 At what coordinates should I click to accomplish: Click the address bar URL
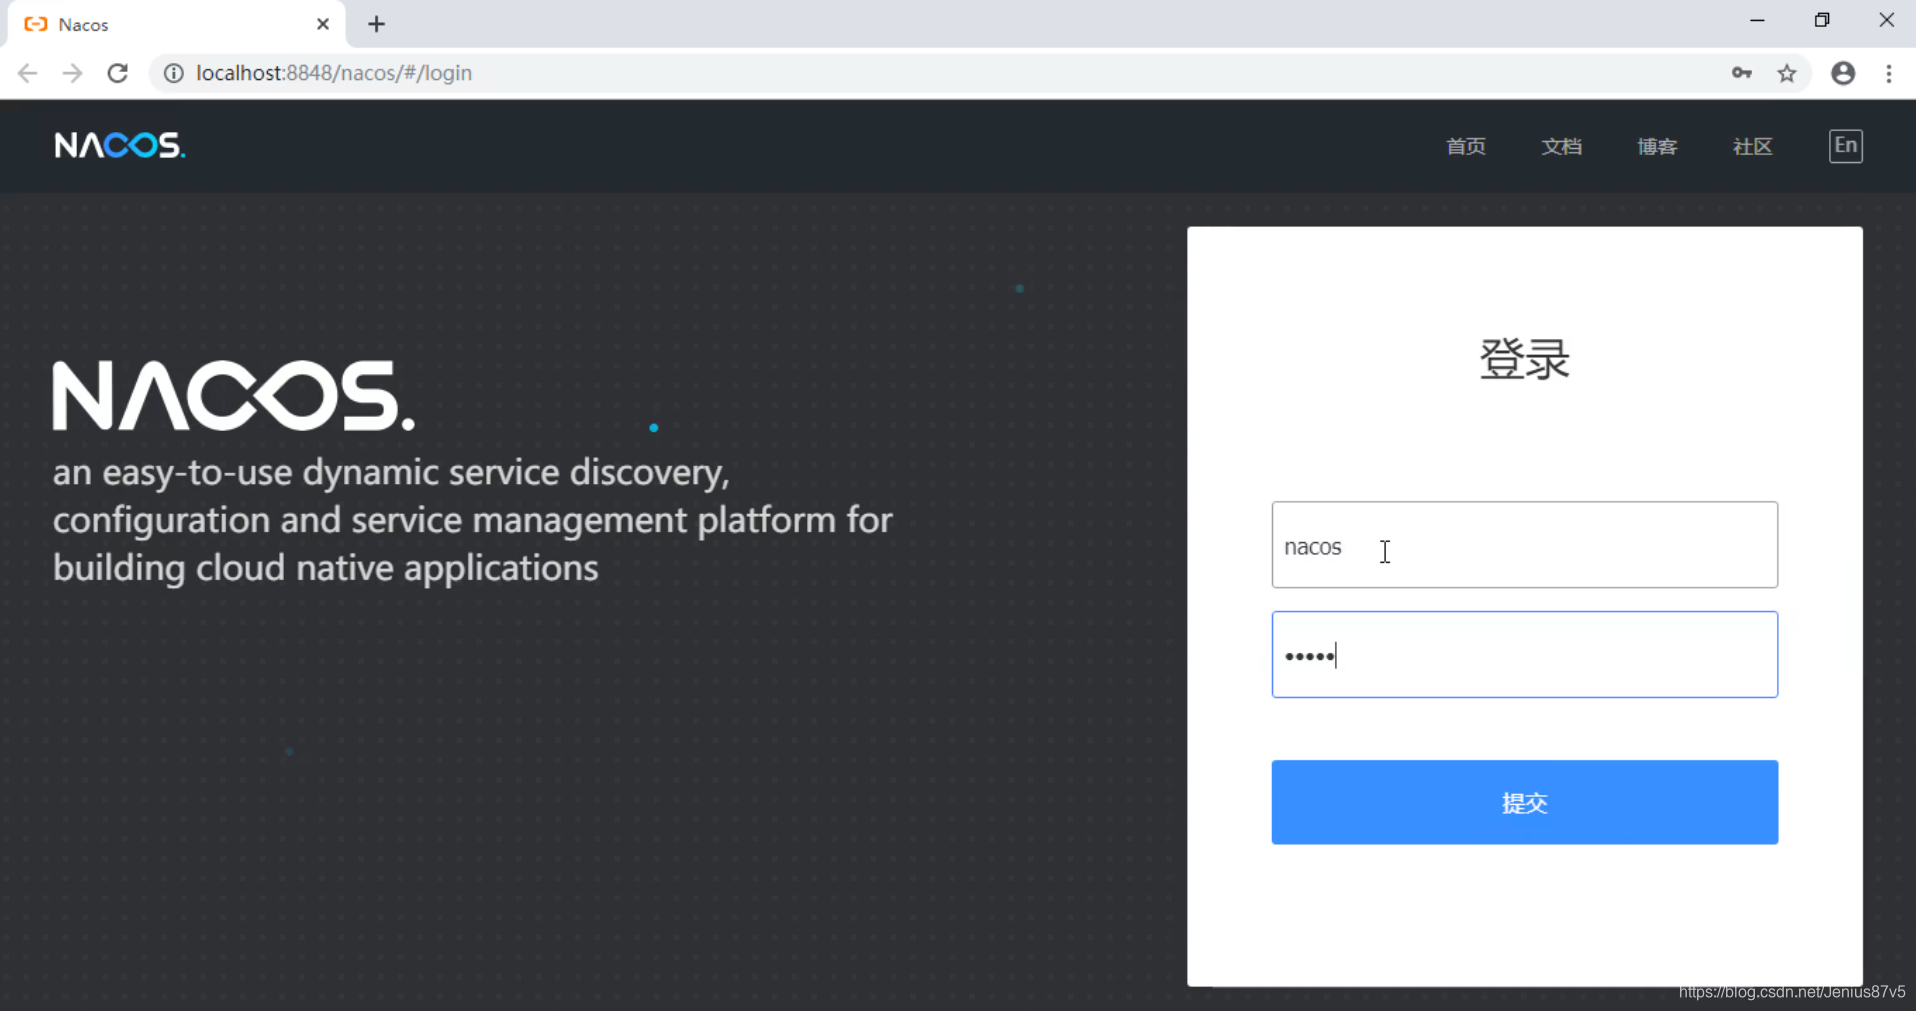click(x=334, y=73)
